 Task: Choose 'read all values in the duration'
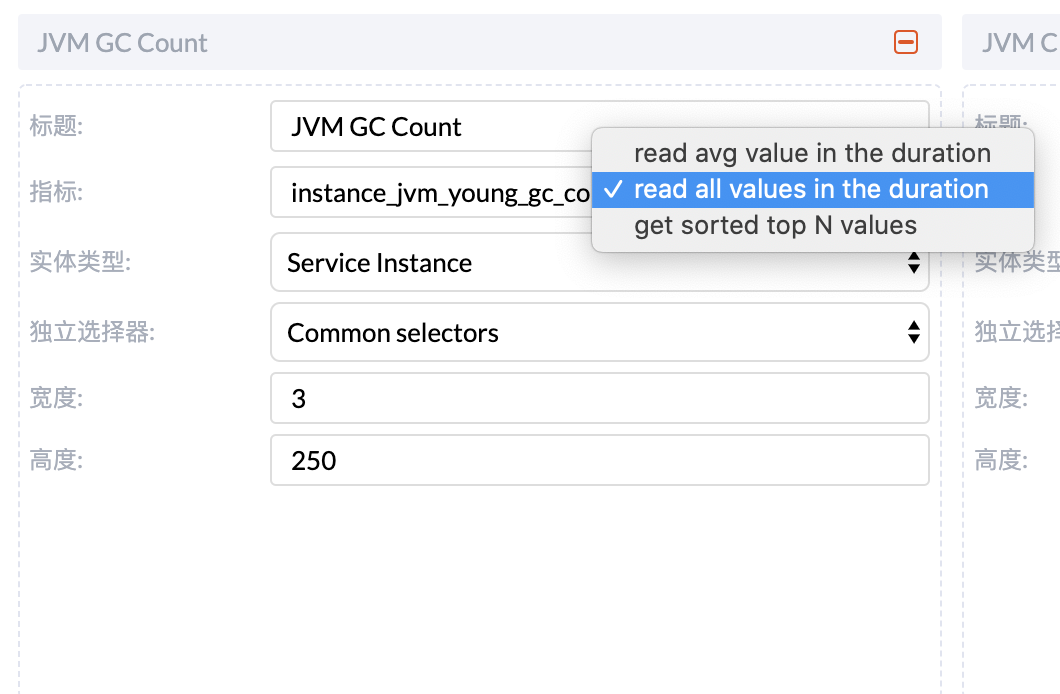813,189
